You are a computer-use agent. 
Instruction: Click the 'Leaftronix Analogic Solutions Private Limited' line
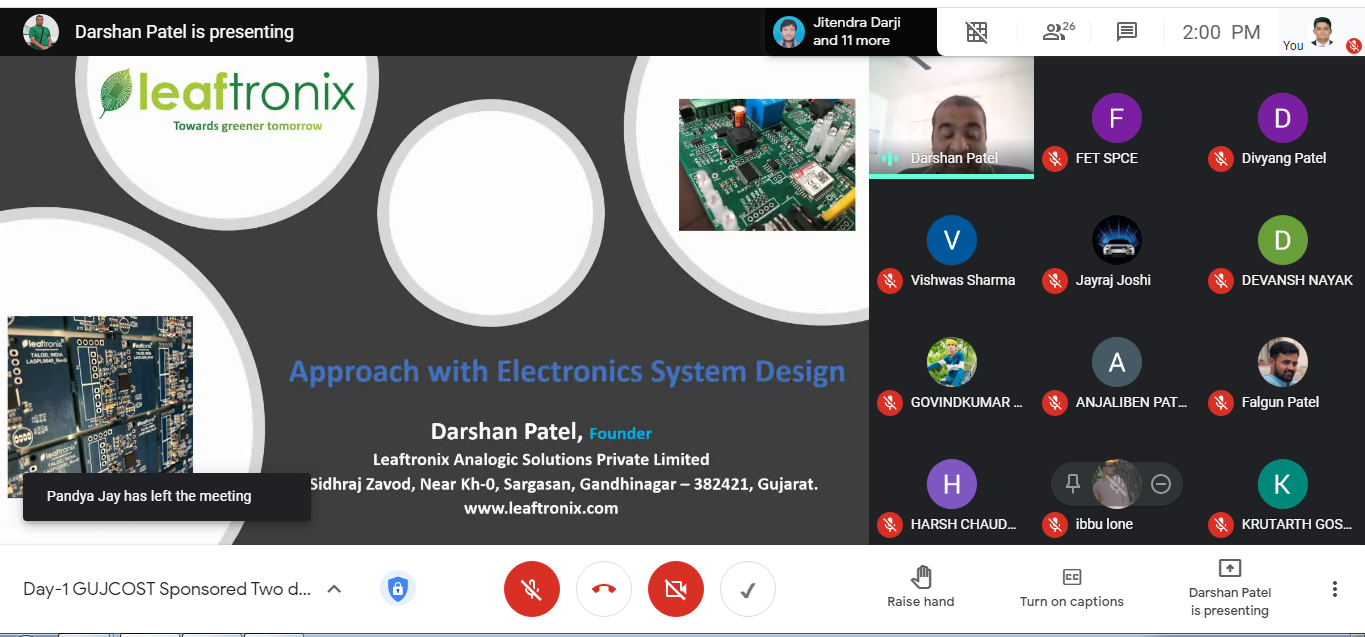point(541,459)
